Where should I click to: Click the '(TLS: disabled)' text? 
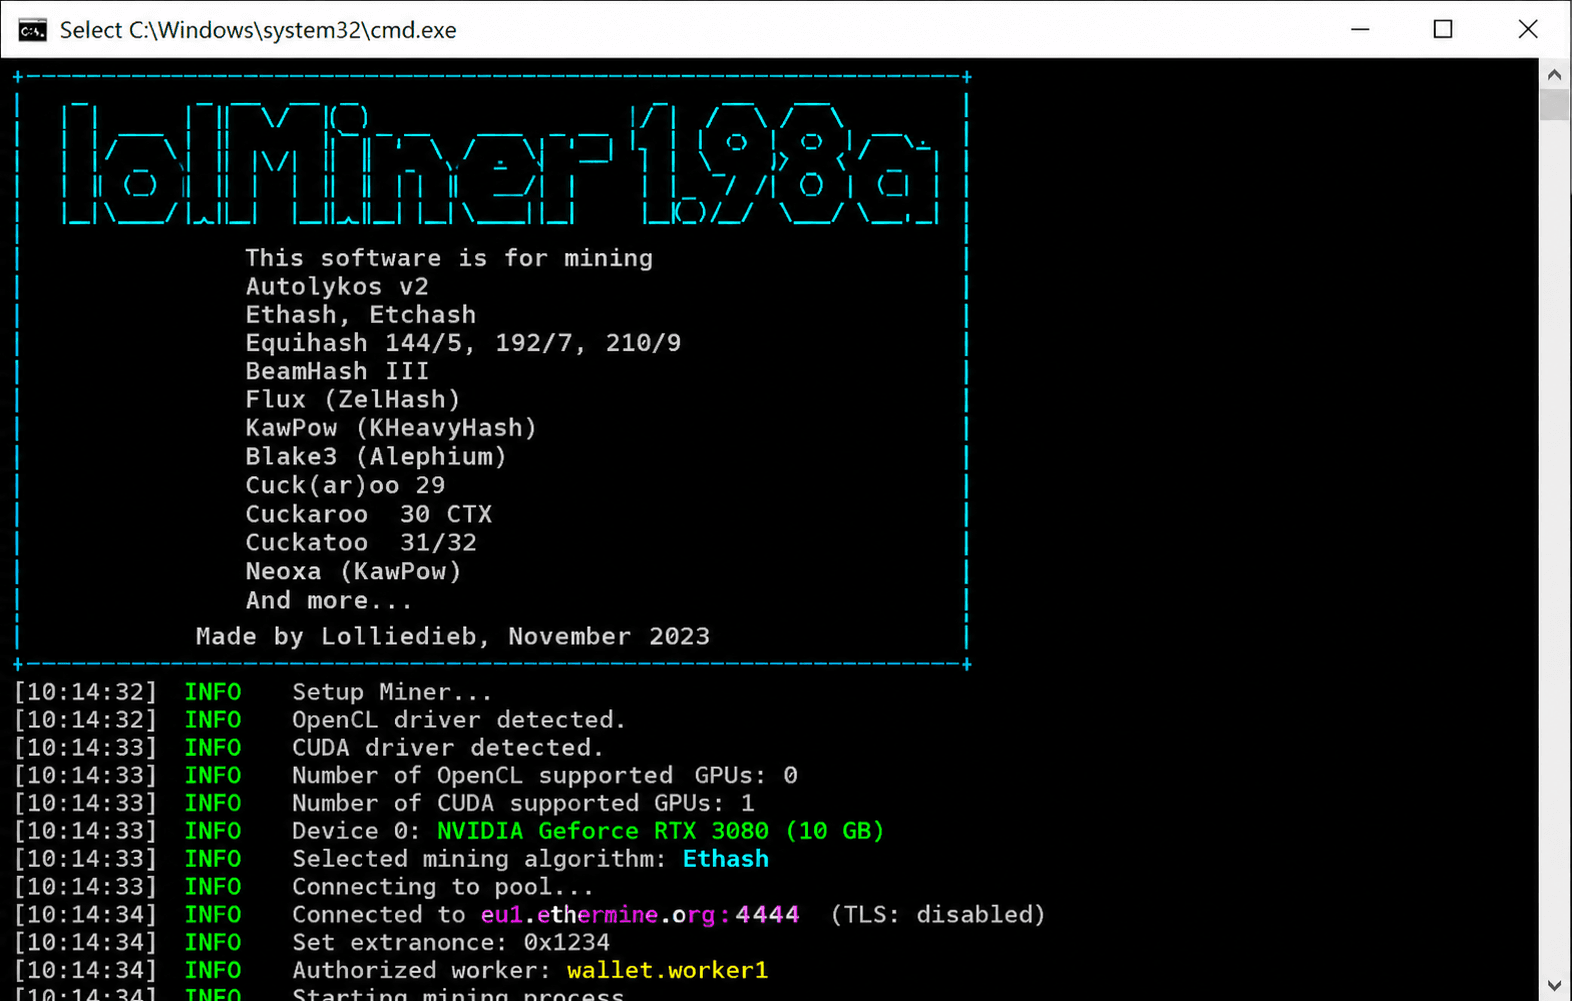[938, 915]
